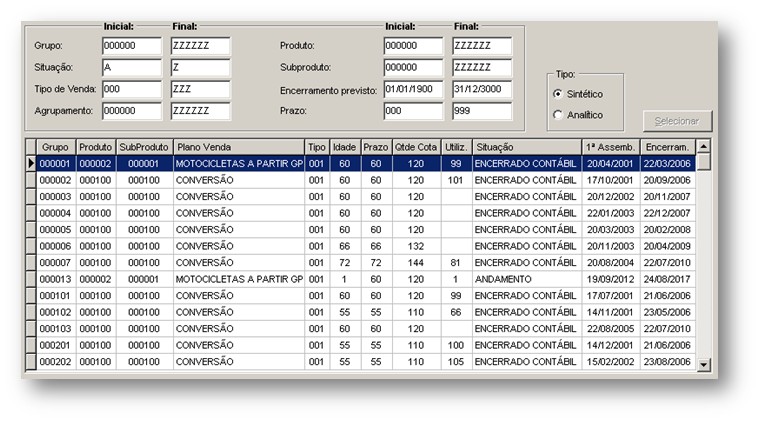
Task: Click the Situação column header in table
Action: 527,147
